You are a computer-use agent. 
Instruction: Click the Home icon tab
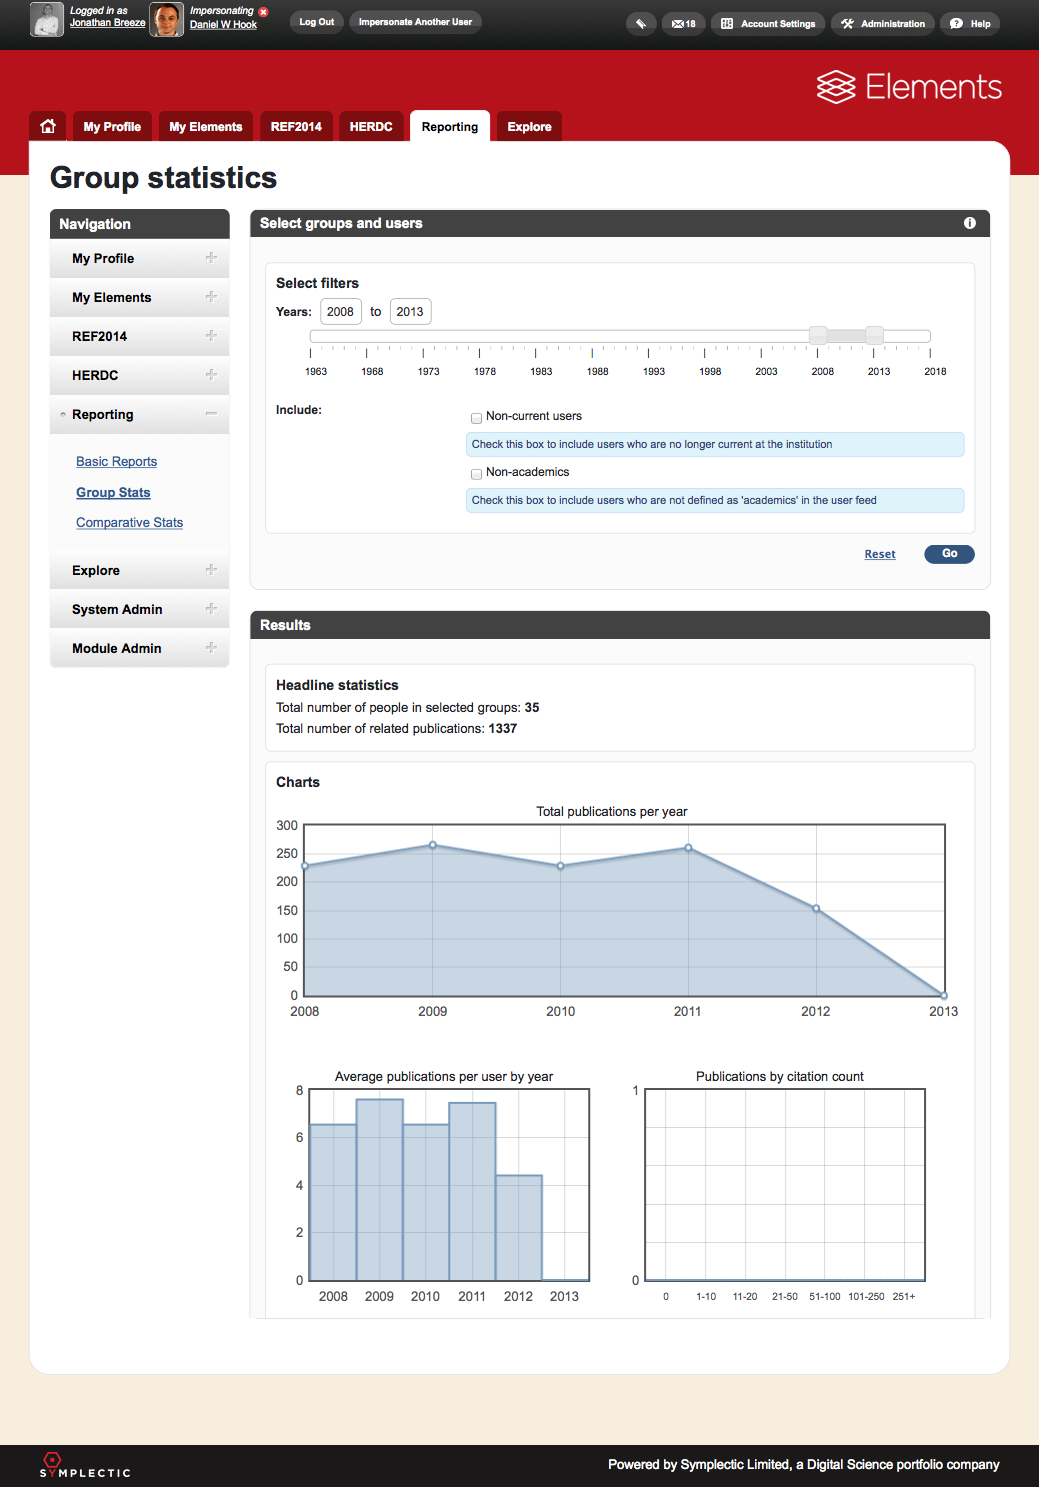coord(48,127)
